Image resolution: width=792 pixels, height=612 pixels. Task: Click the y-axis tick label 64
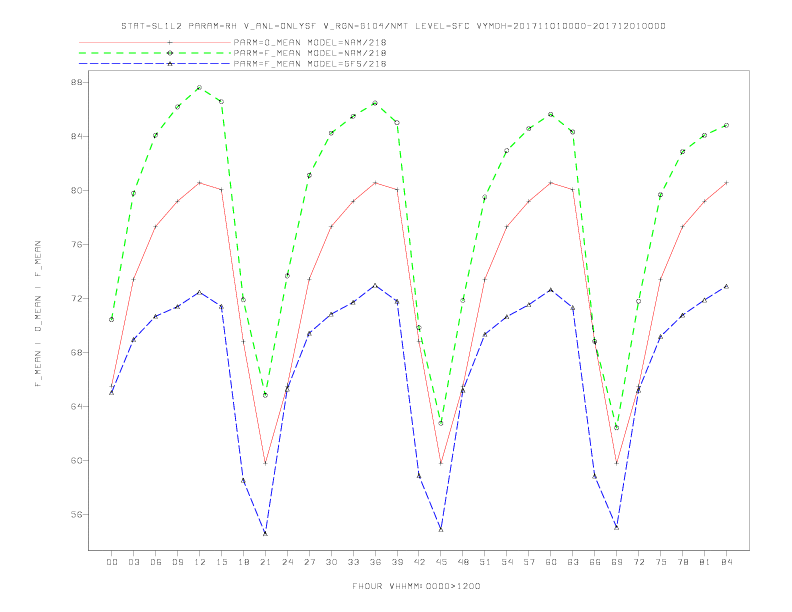(x=77, y=406)
